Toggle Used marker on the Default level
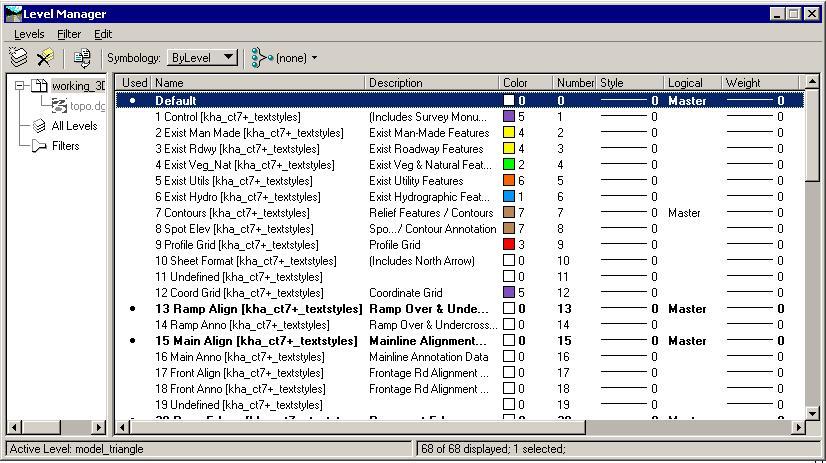Image resolution: width=826 pixels, height=463 pixels. click(133, 101)
